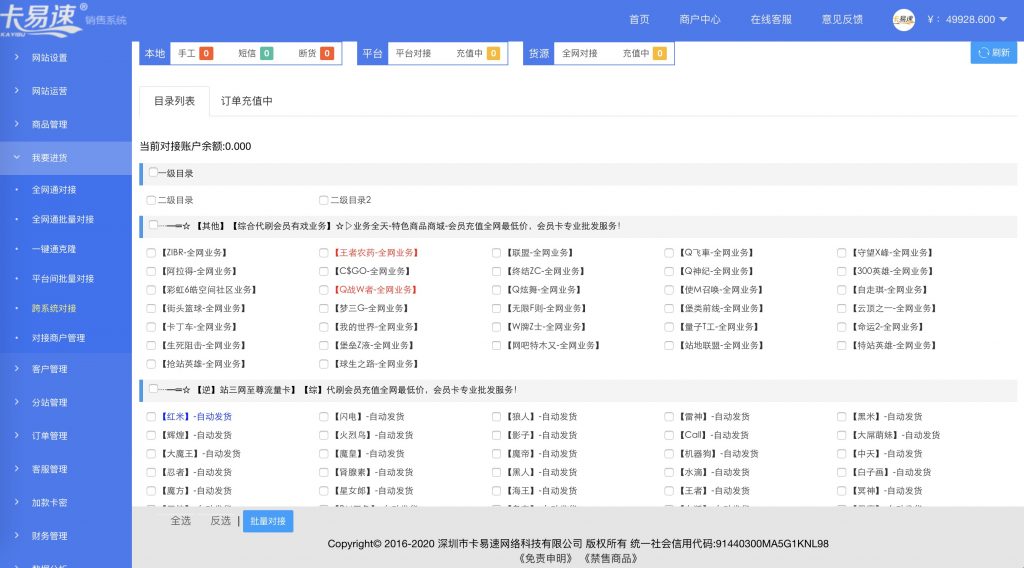
Task: Expand the 加款卡密 sidebar menu
Action: click(x=65, y=503)
